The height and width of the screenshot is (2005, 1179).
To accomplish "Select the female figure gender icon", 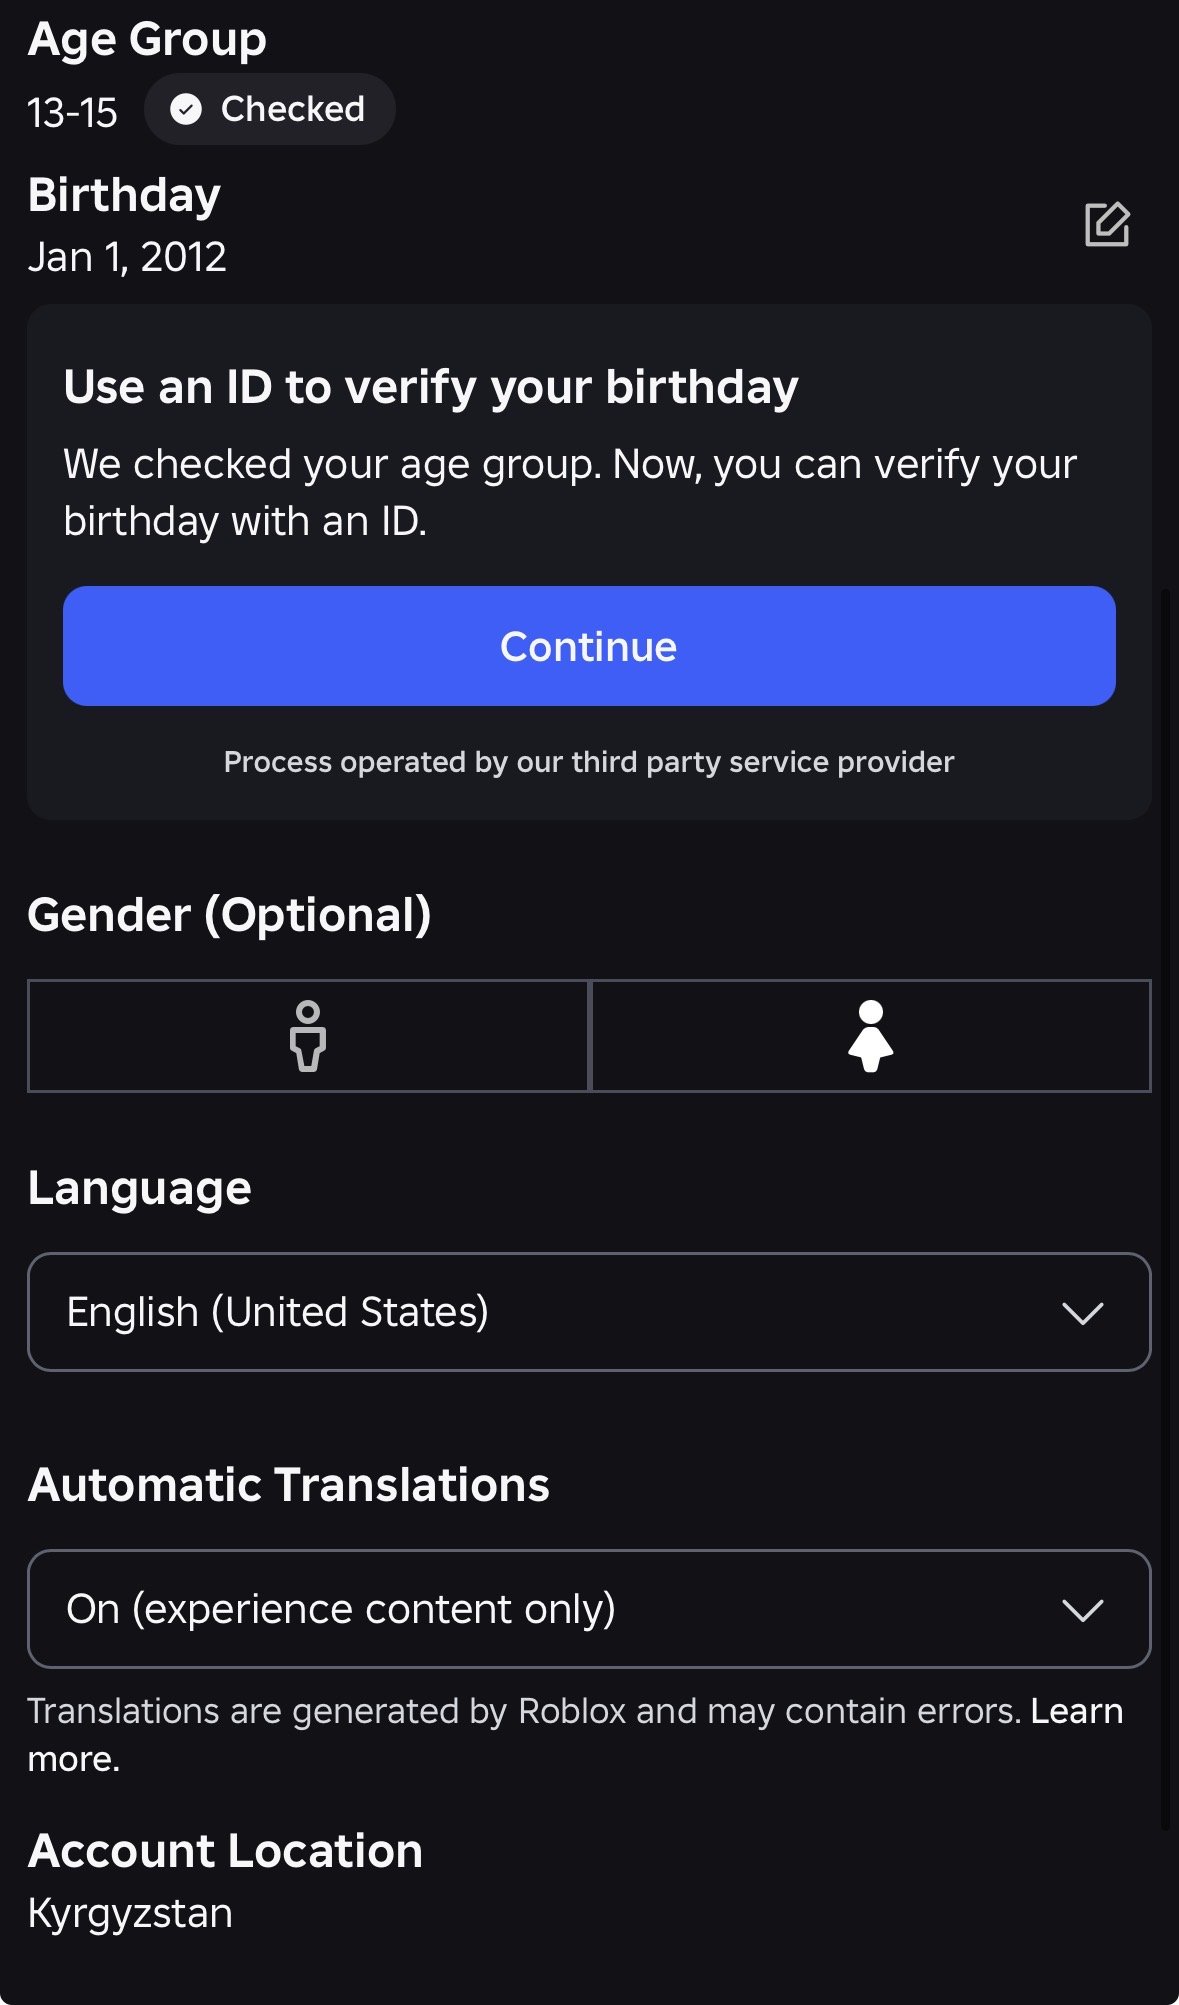I will coord(871,1036).
